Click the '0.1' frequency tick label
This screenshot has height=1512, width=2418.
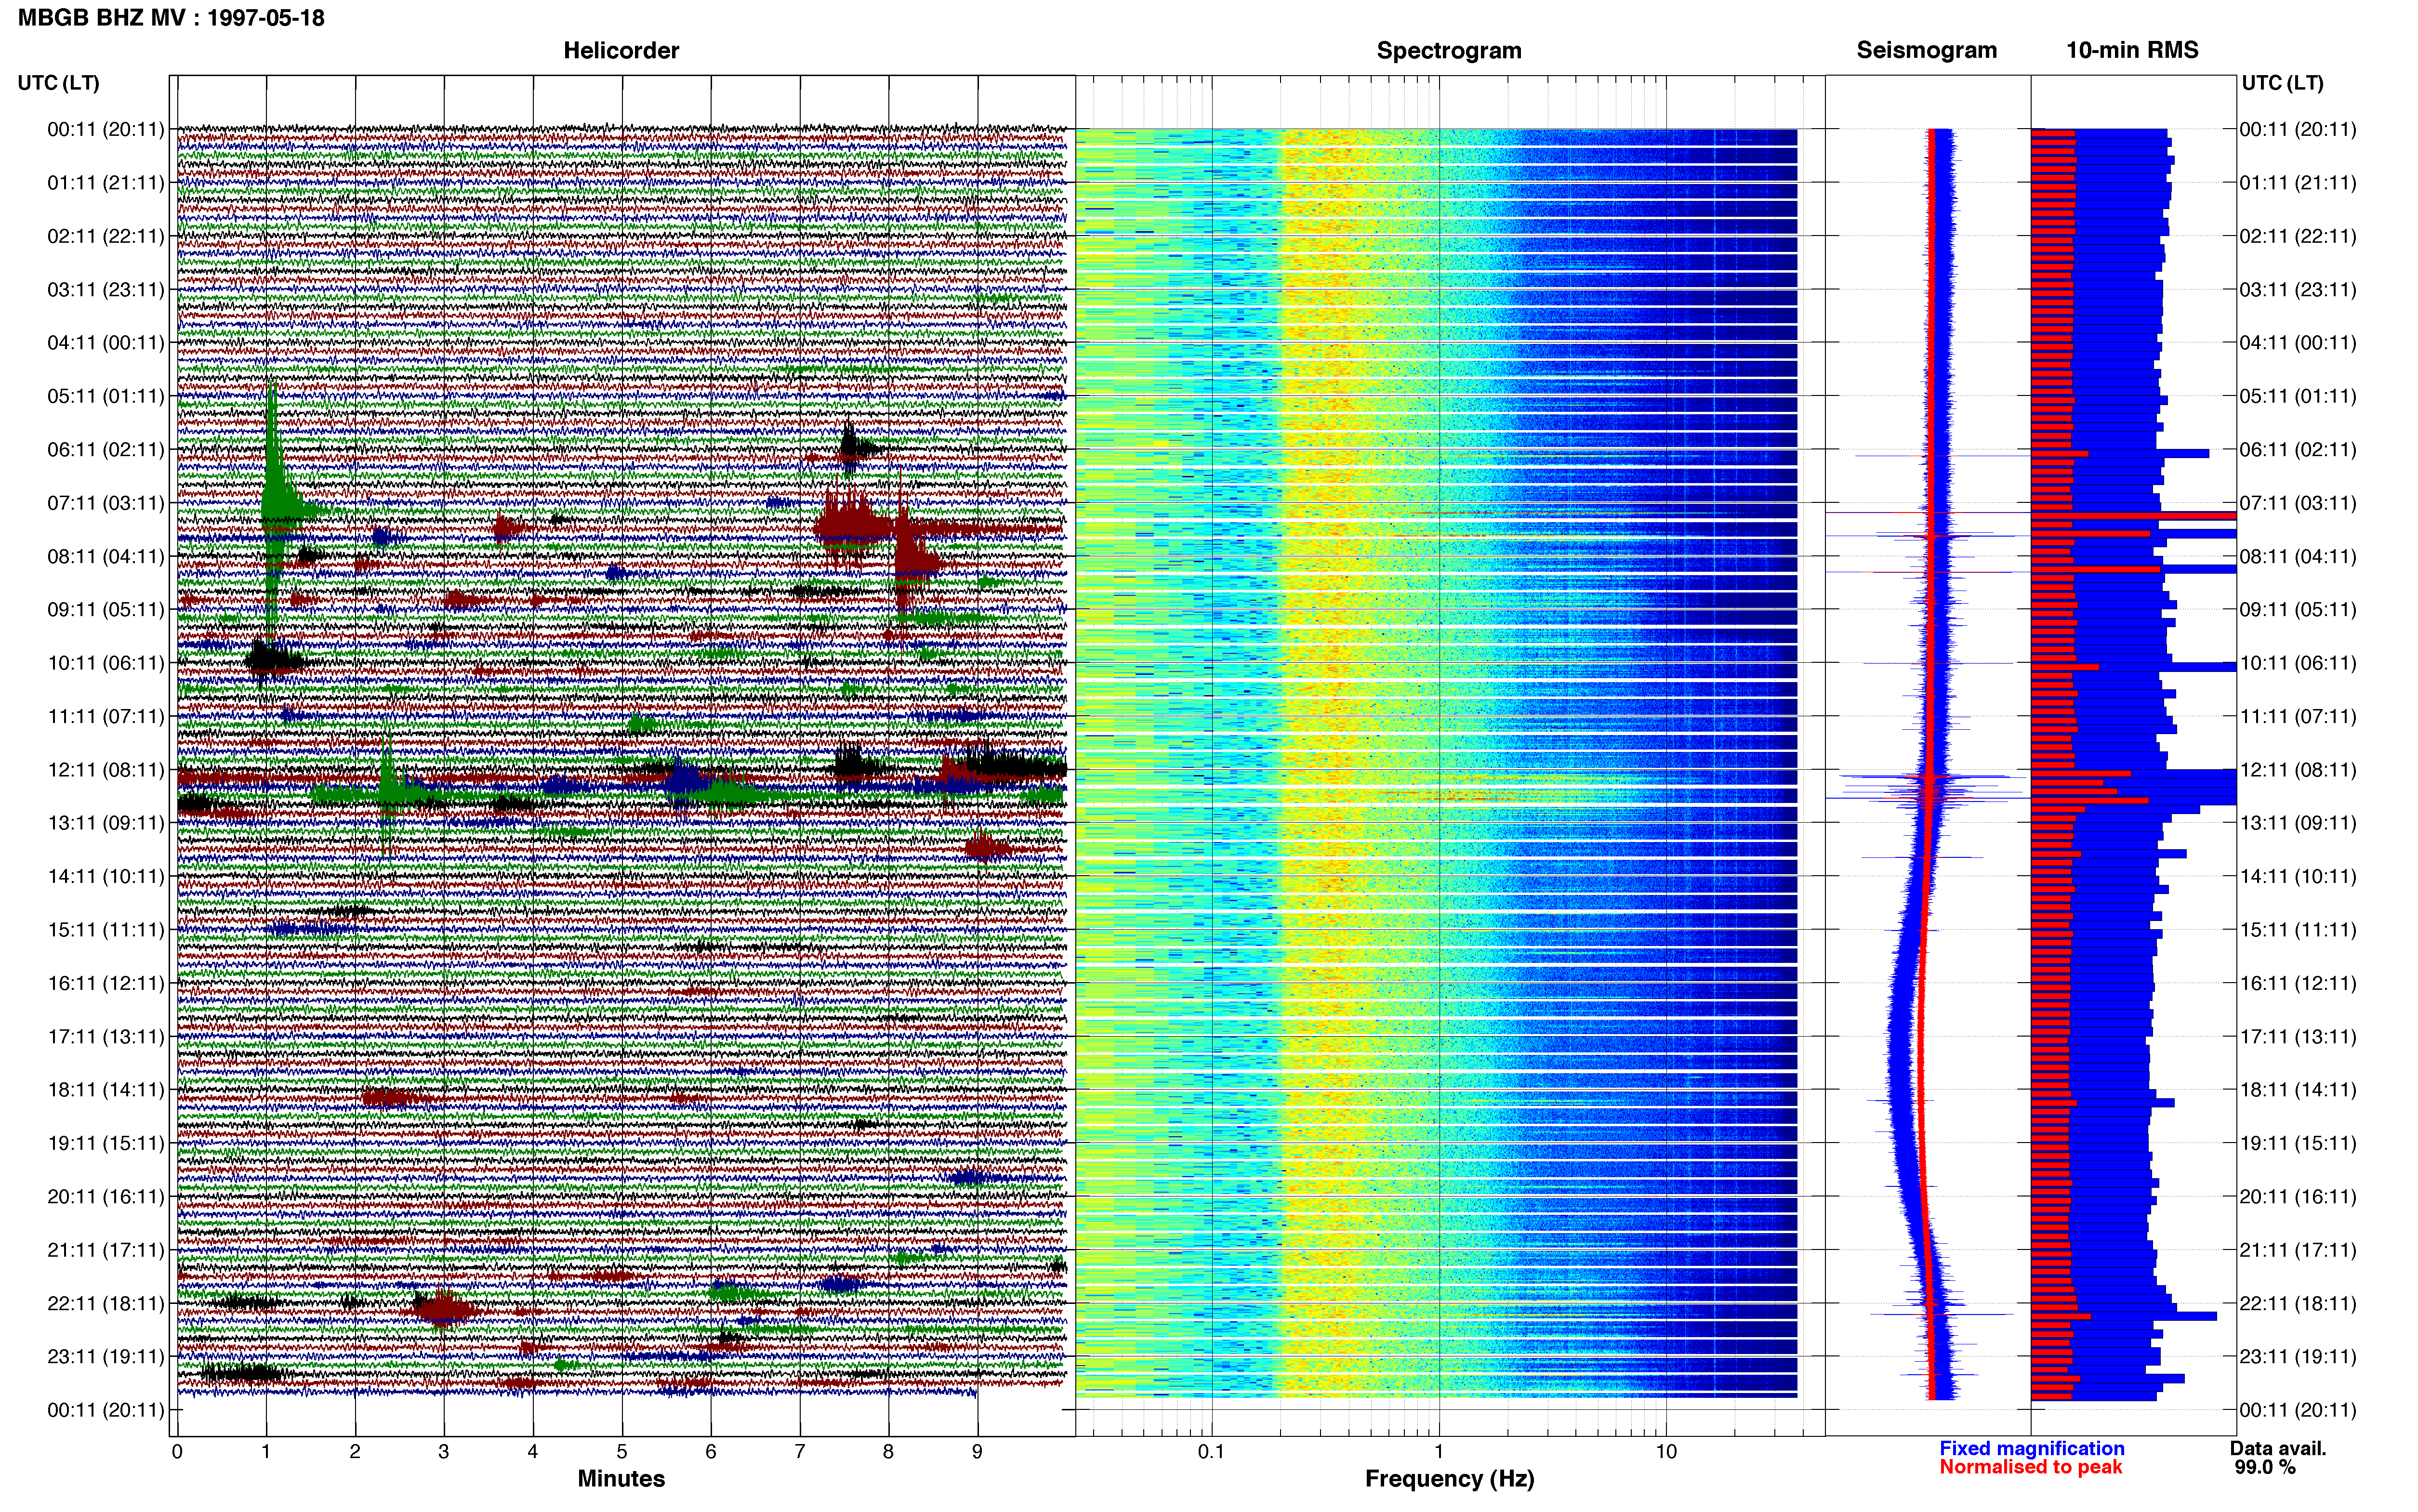1211,1452
